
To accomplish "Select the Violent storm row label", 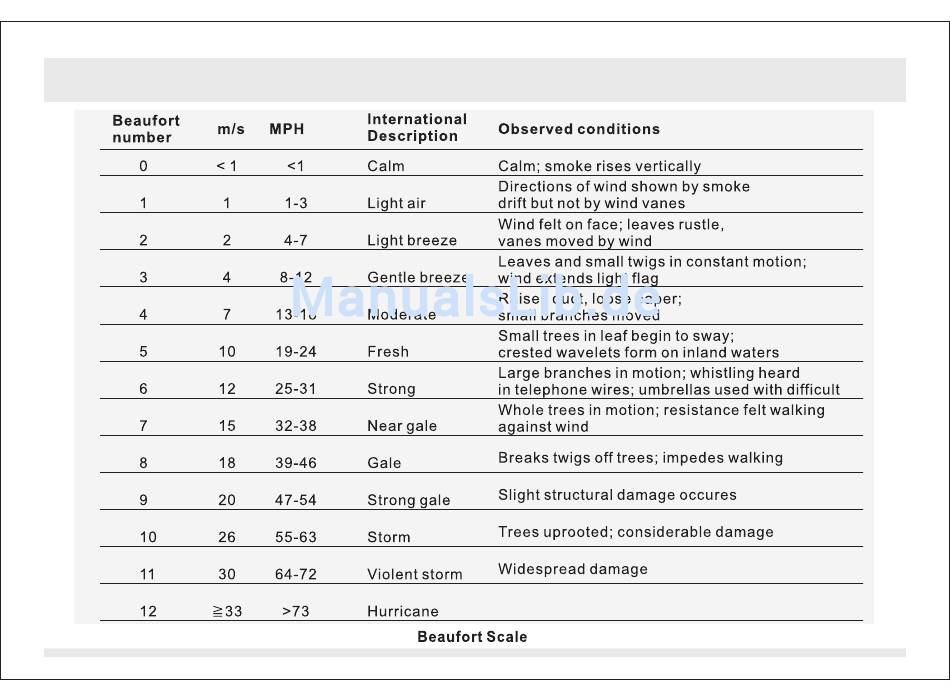I will coord(414,574).
